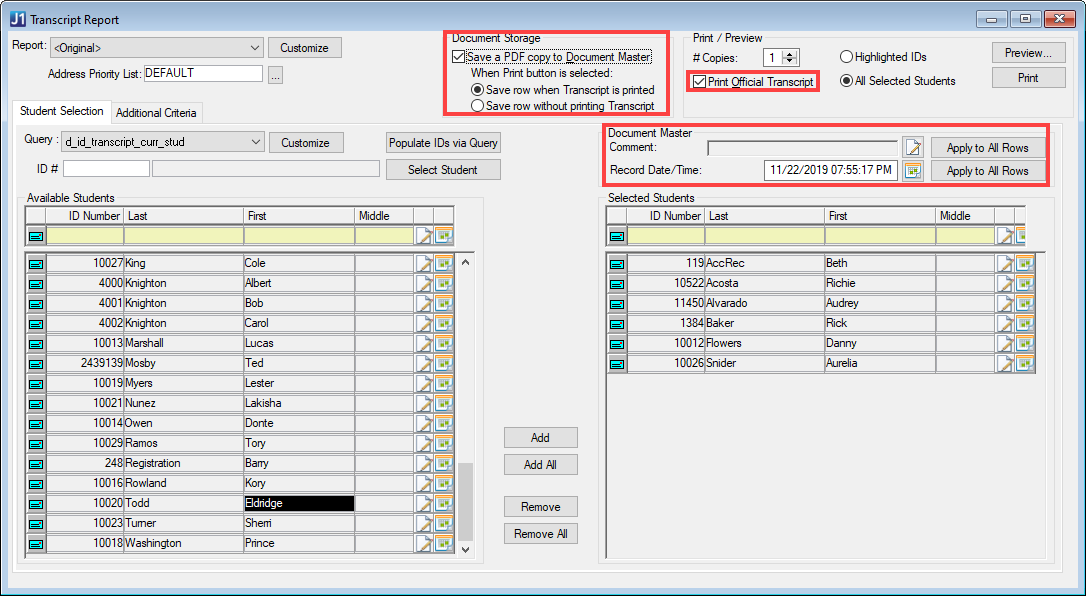Click the ID 2439139 cell for Mosby
Screen dimensions: 1086x596
point(85,363)
